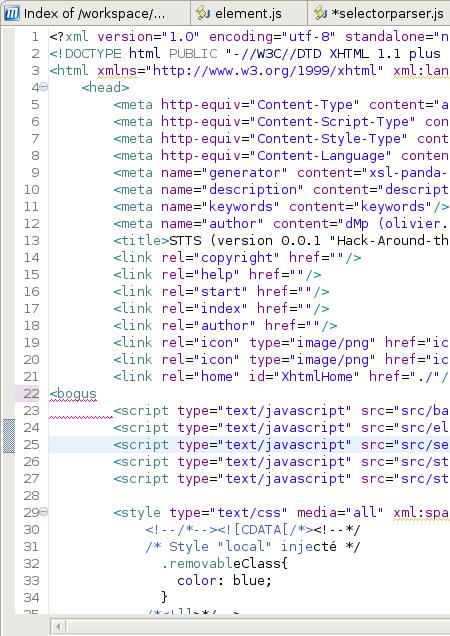Screen dimensions: 450x636
Task: Click the .removableClass selector
Action: [224, 565]
